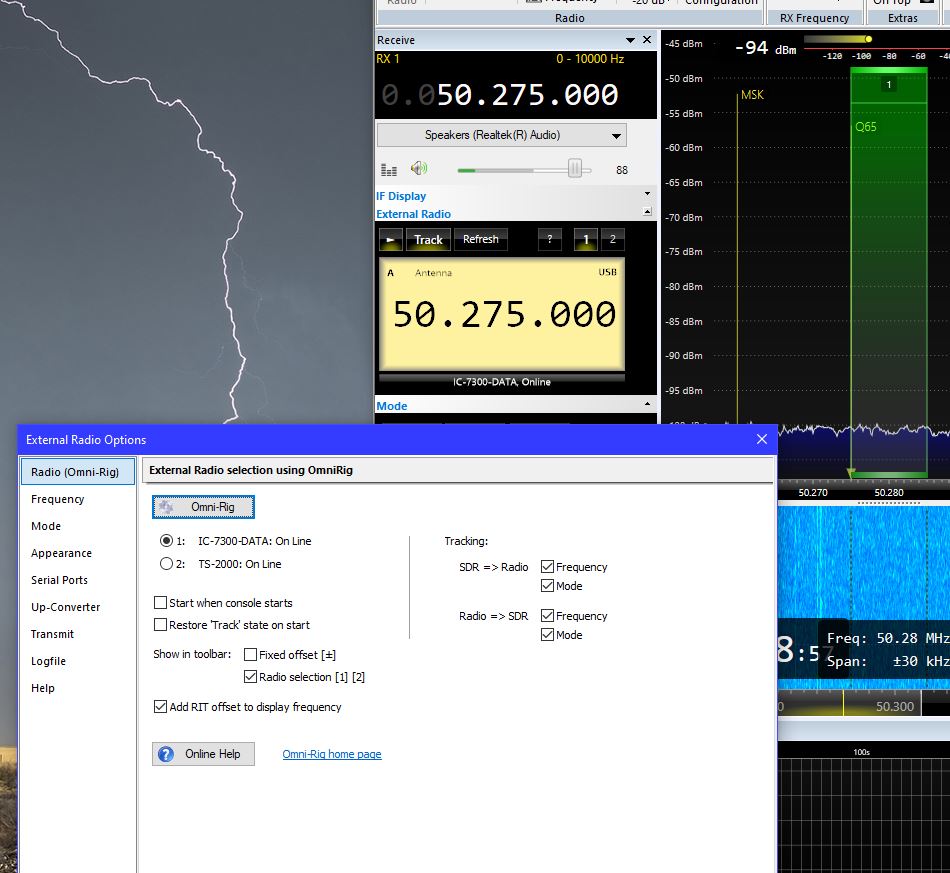
Task: Close the Receive panel
Action: (647, 40)
